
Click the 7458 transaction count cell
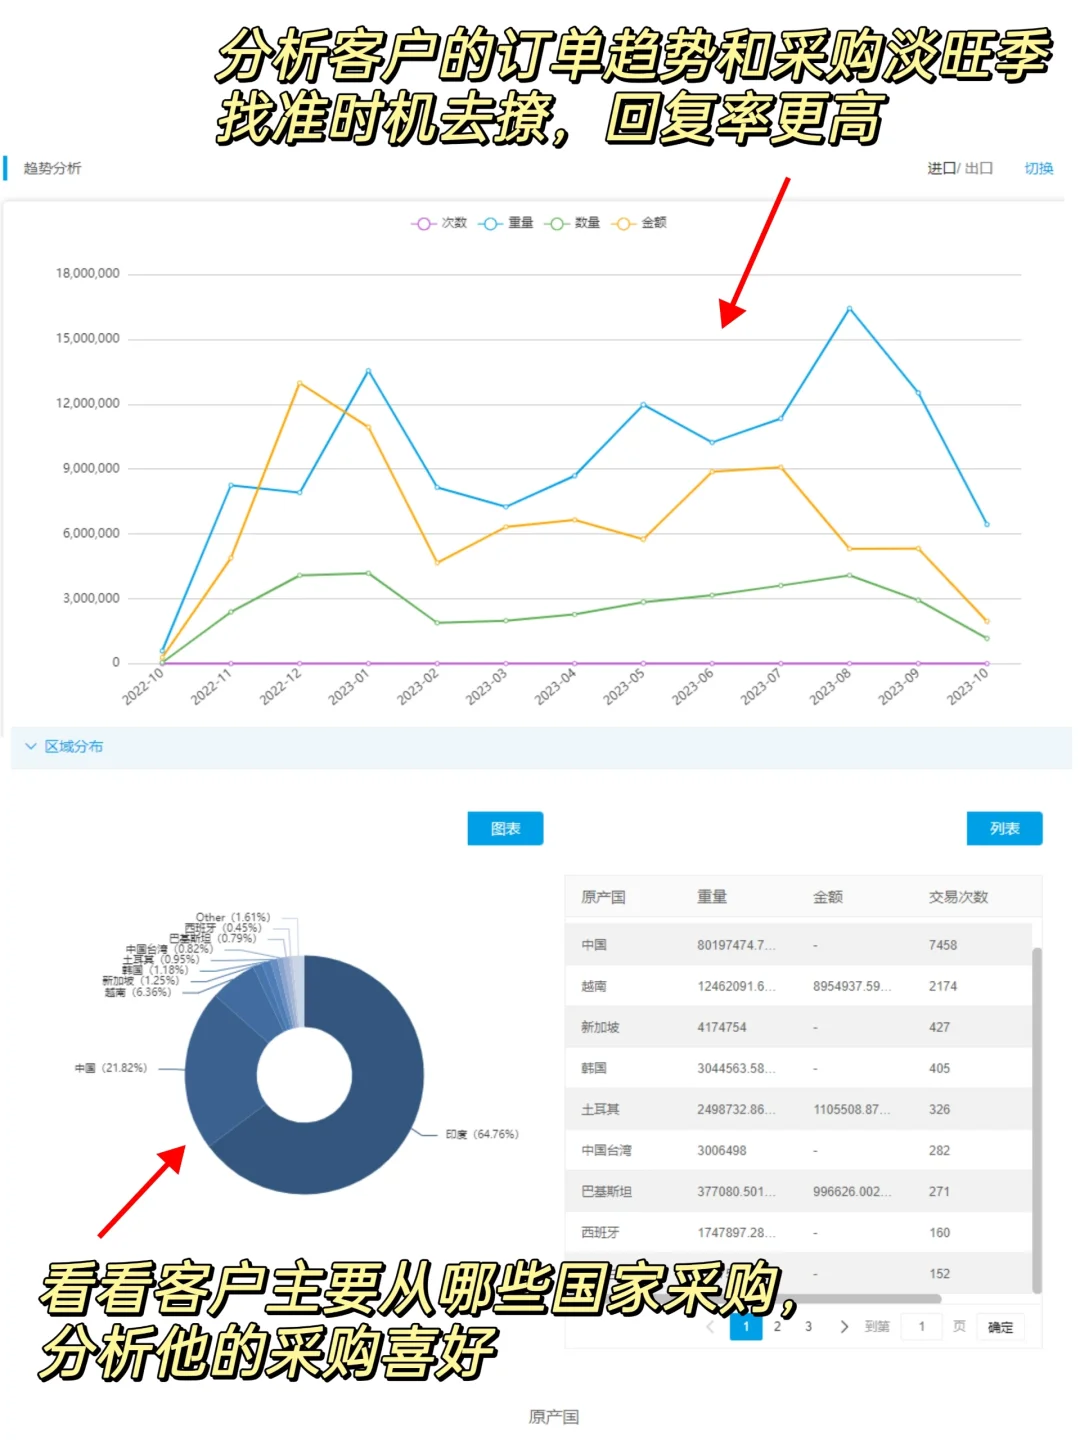click(x=943, y=945)
